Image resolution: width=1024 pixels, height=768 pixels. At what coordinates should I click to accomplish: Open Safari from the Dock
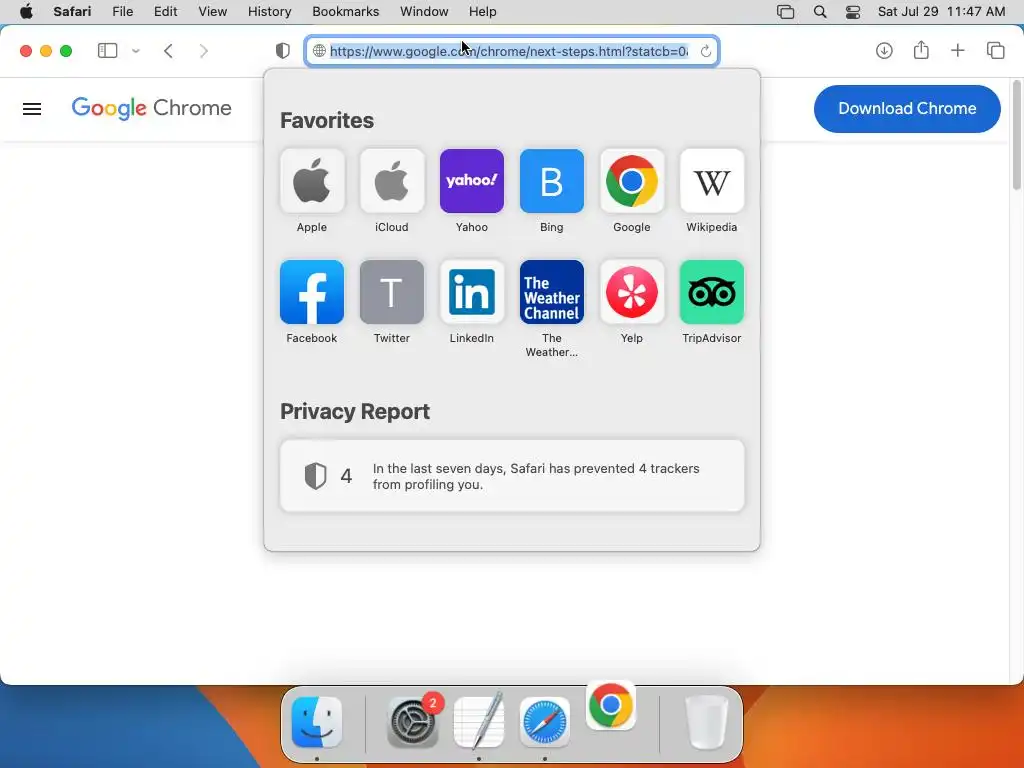point(545,722)
